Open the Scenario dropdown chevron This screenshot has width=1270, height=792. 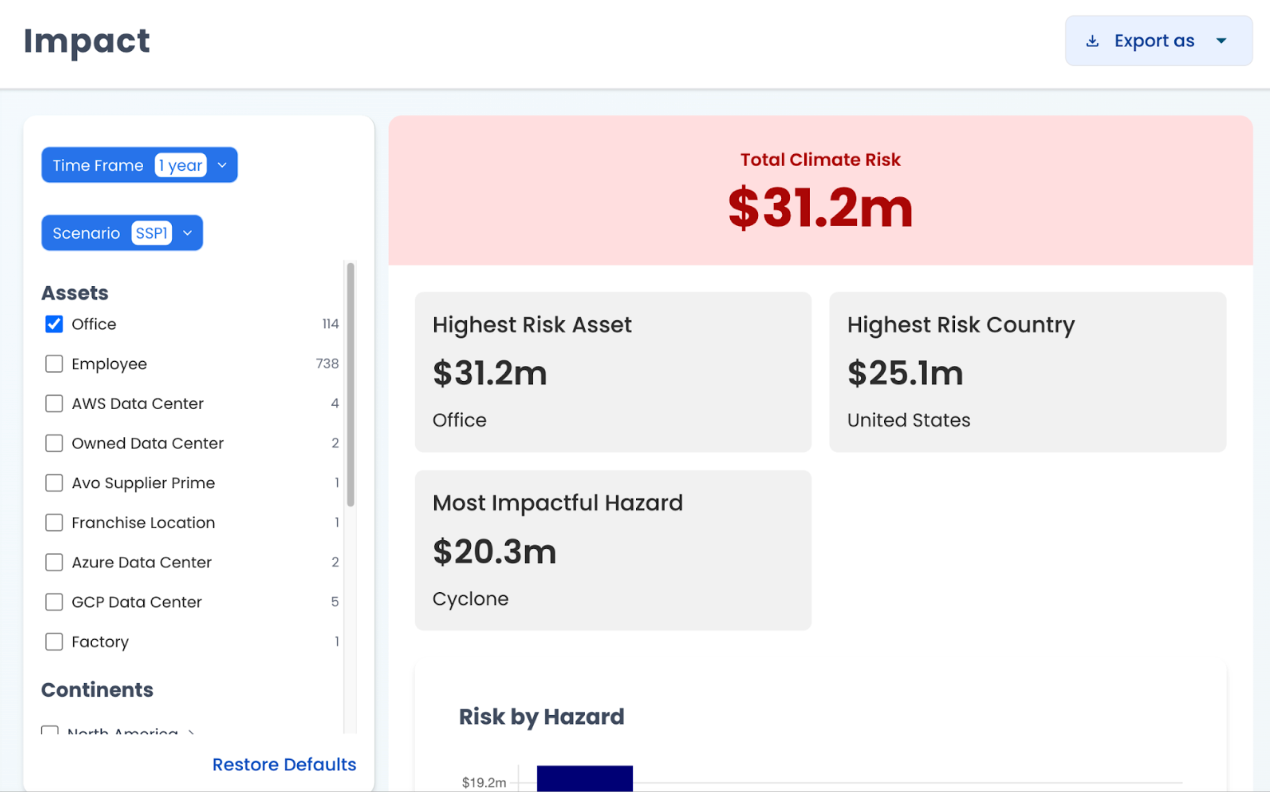187,233
